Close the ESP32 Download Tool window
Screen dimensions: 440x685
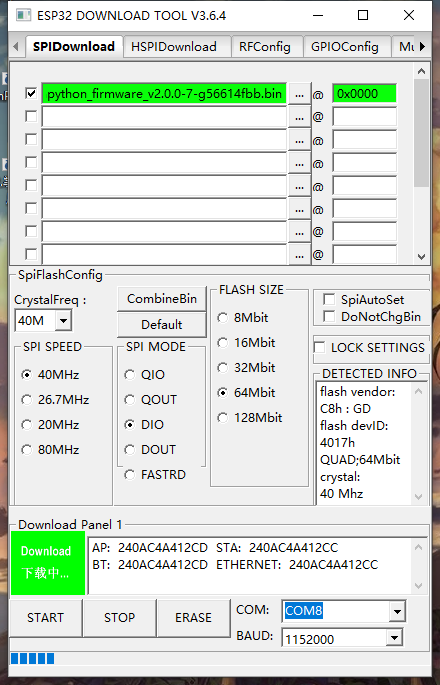(x=409, y=16)
